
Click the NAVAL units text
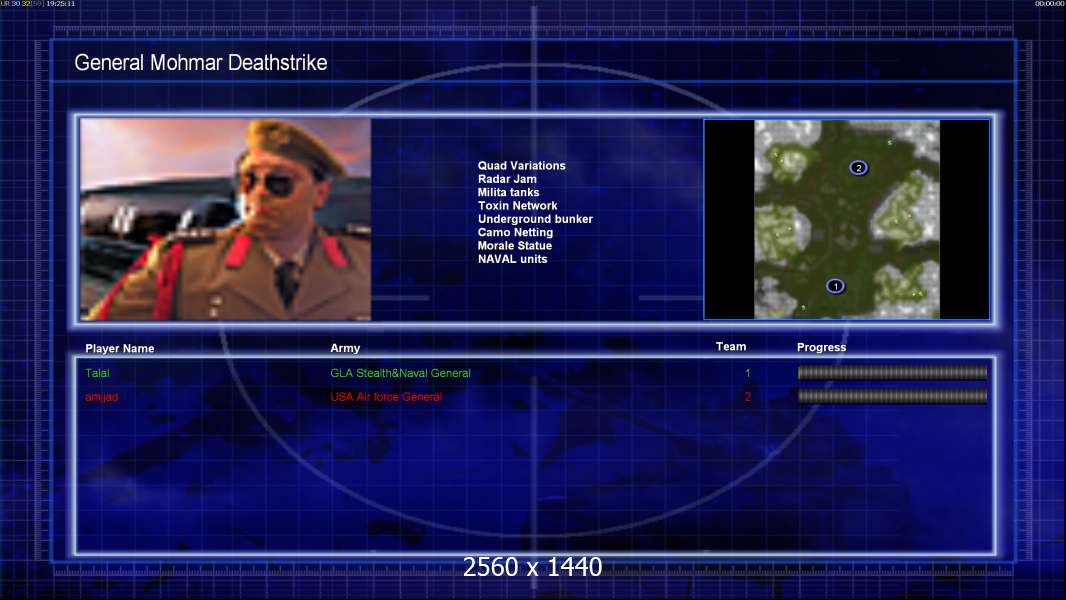point(512,259)
